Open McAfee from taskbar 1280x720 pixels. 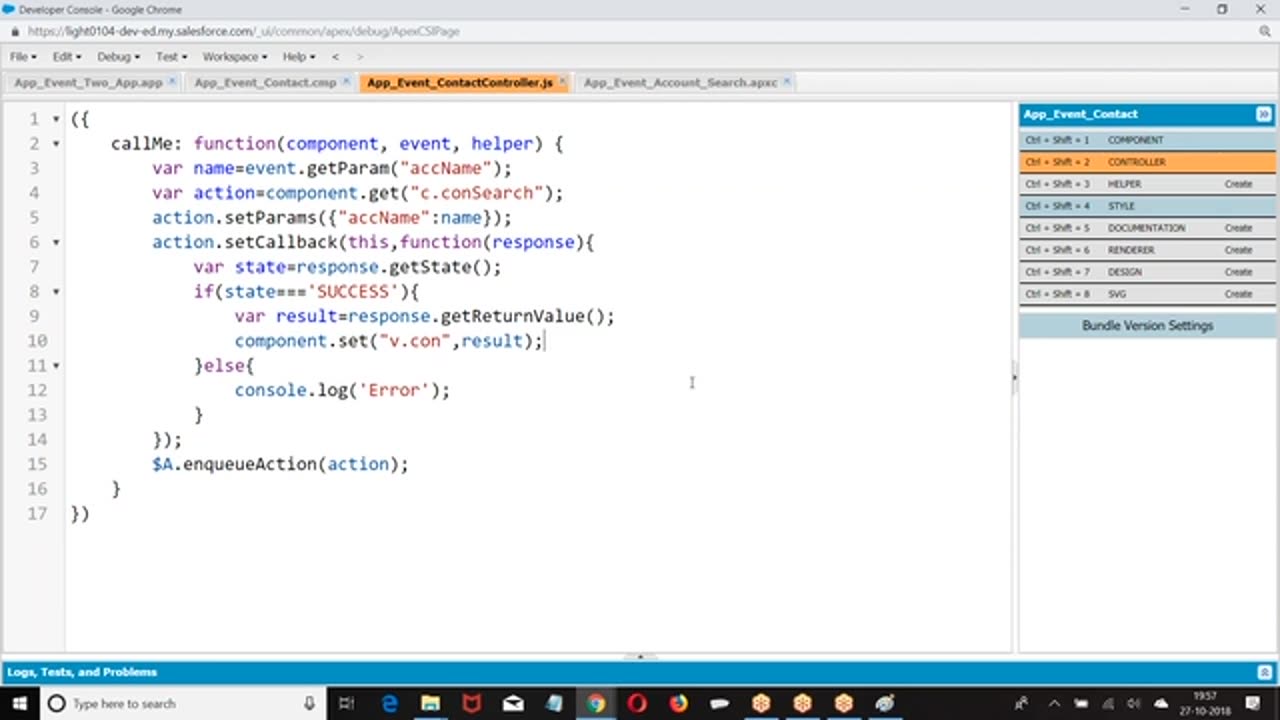(x=471, y=703)
